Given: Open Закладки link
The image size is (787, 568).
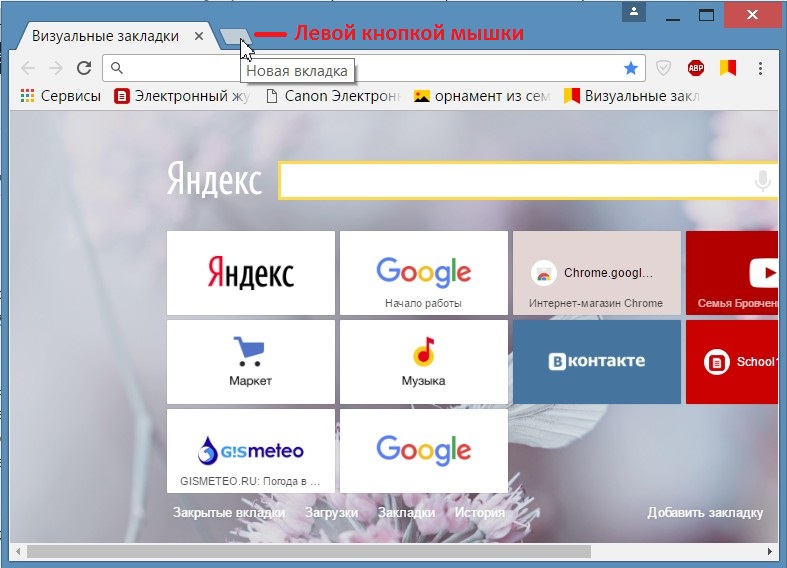Looking at the screenshot, I should (406, 512).
